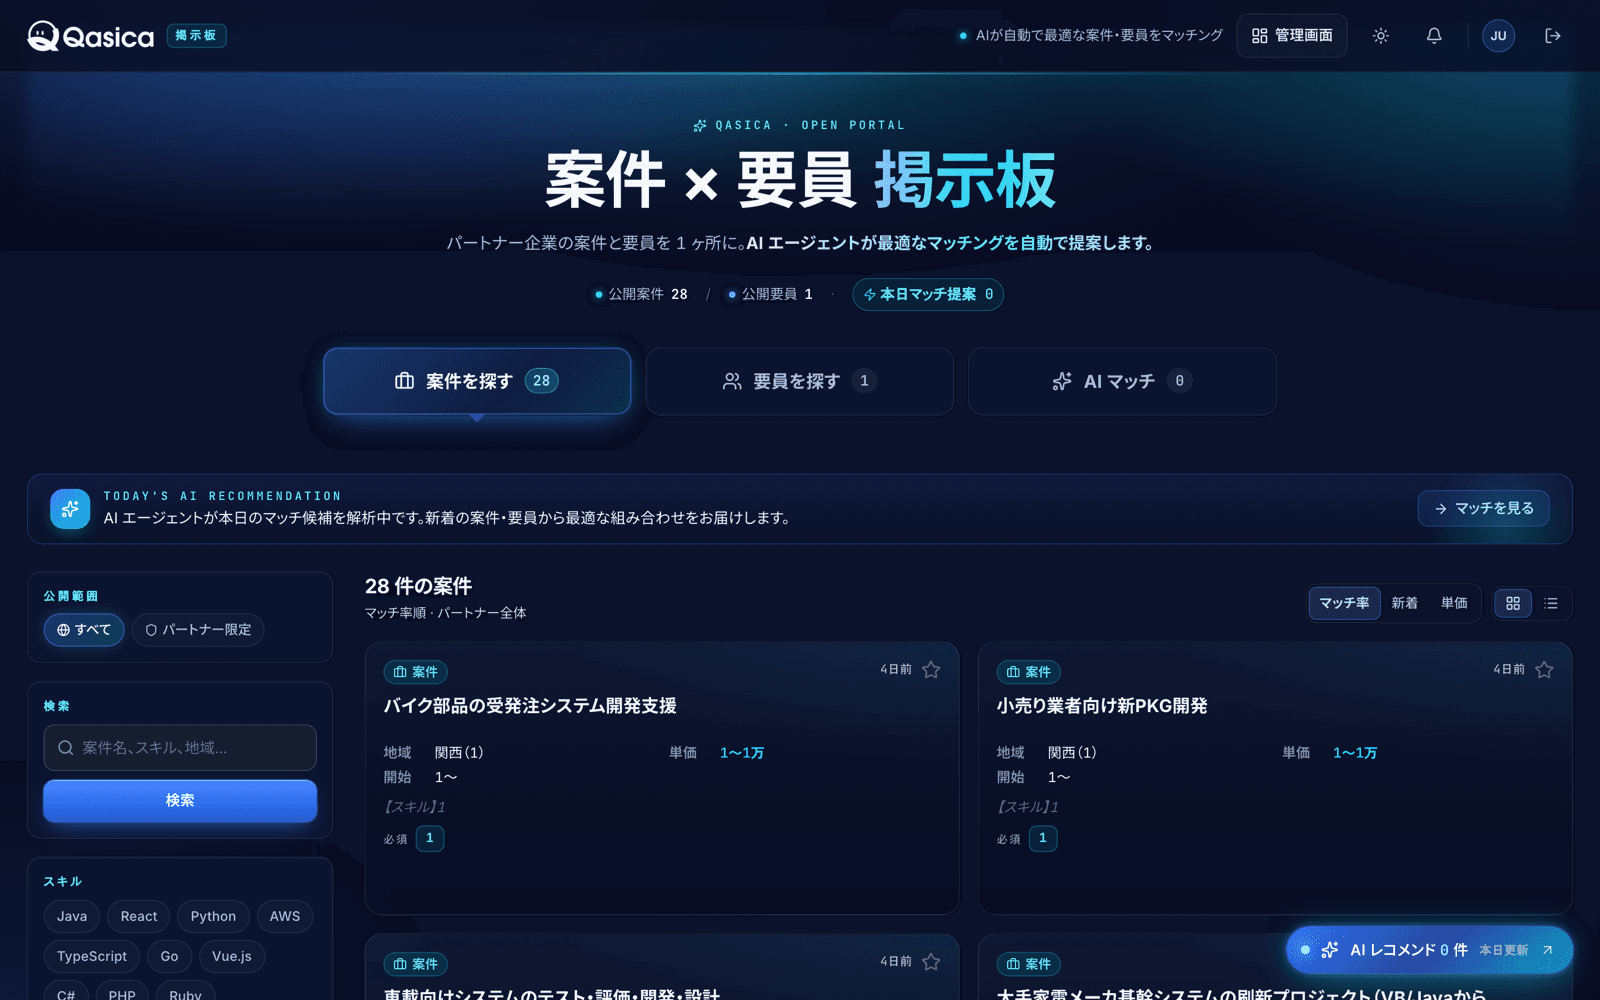1600x1000 pixels.
Task: Switch to grid view icon
Action: 1513,603
